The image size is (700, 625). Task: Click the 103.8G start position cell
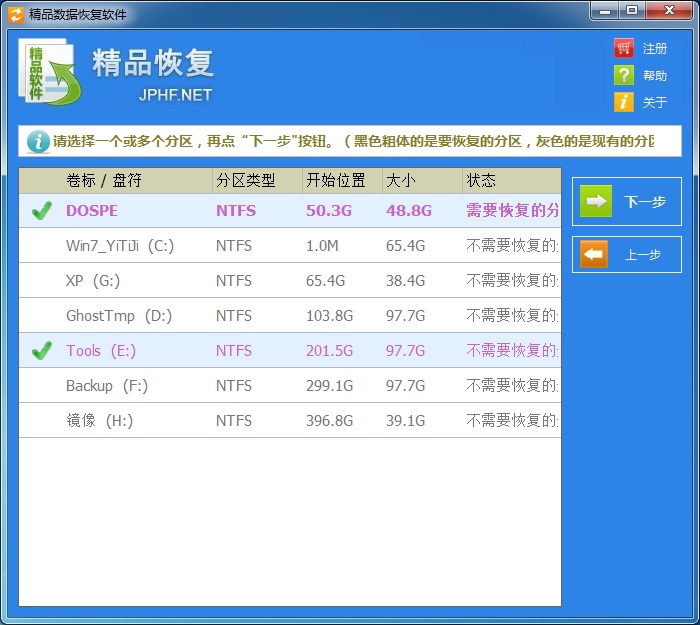pyautogui.click(x=329, y=316)
